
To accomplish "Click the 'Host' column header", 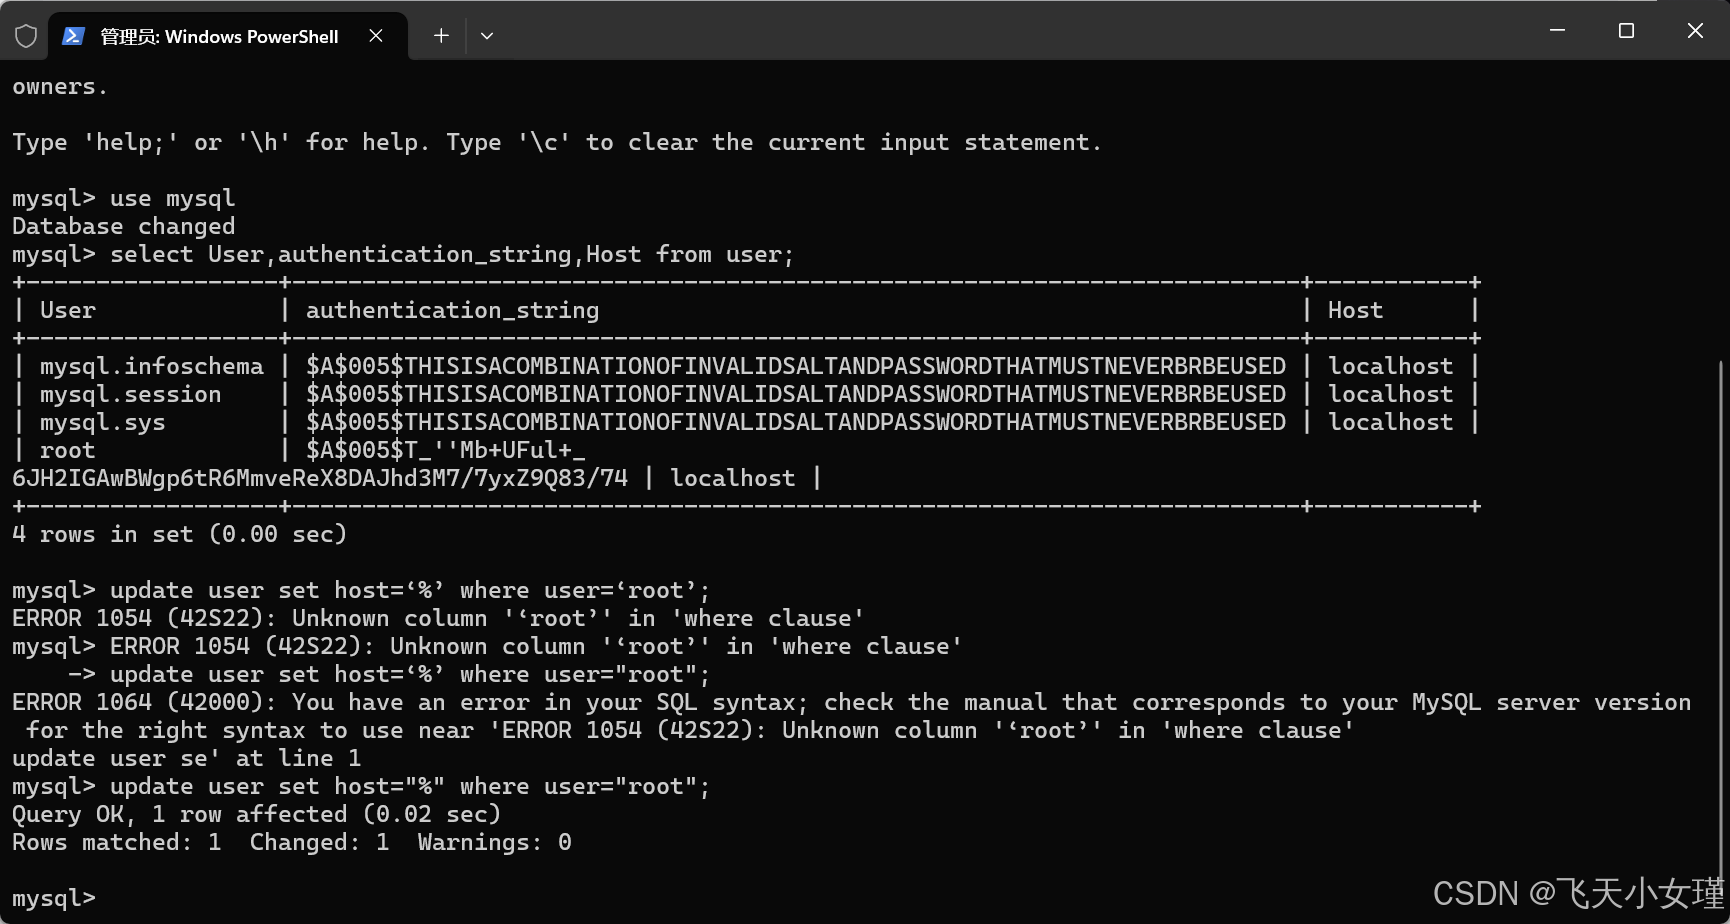I will pos(1355,310).
